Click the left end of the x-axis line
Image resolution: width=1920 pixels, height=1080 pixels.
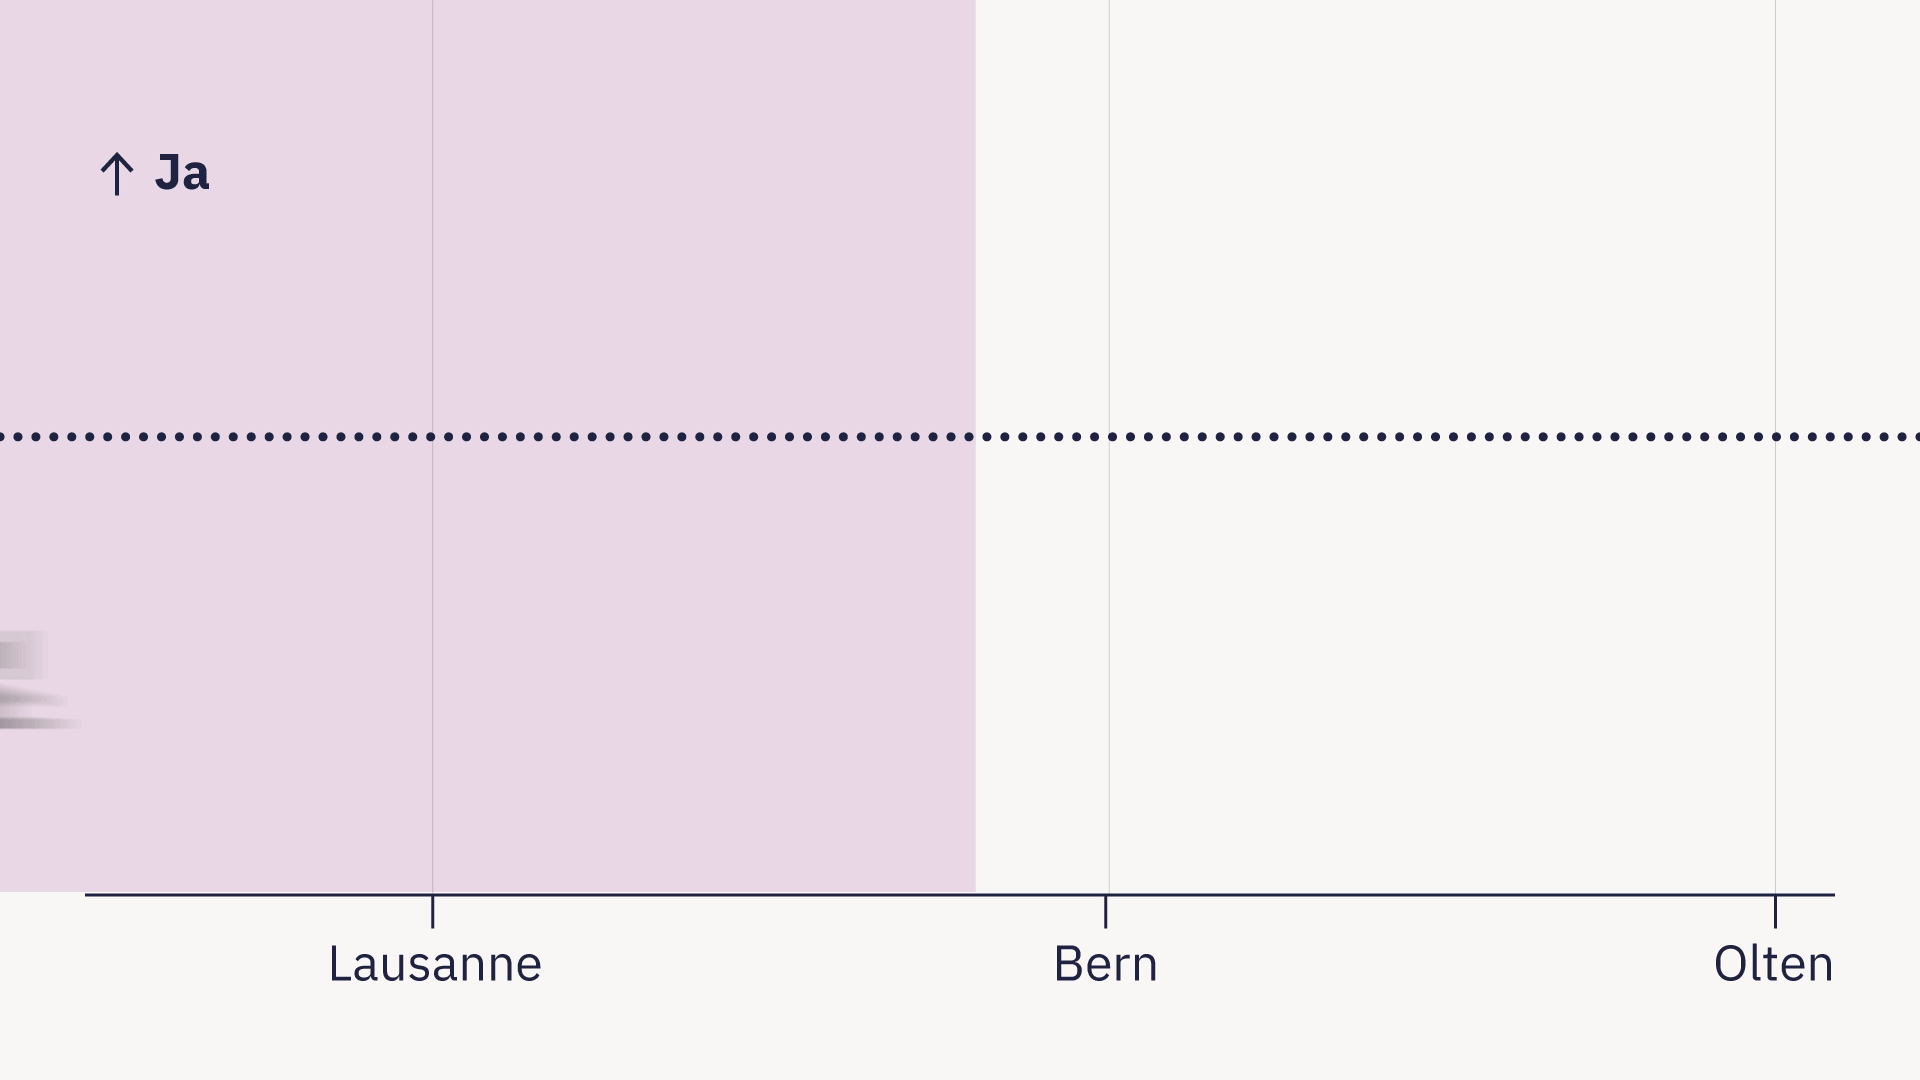click(90, 895)
